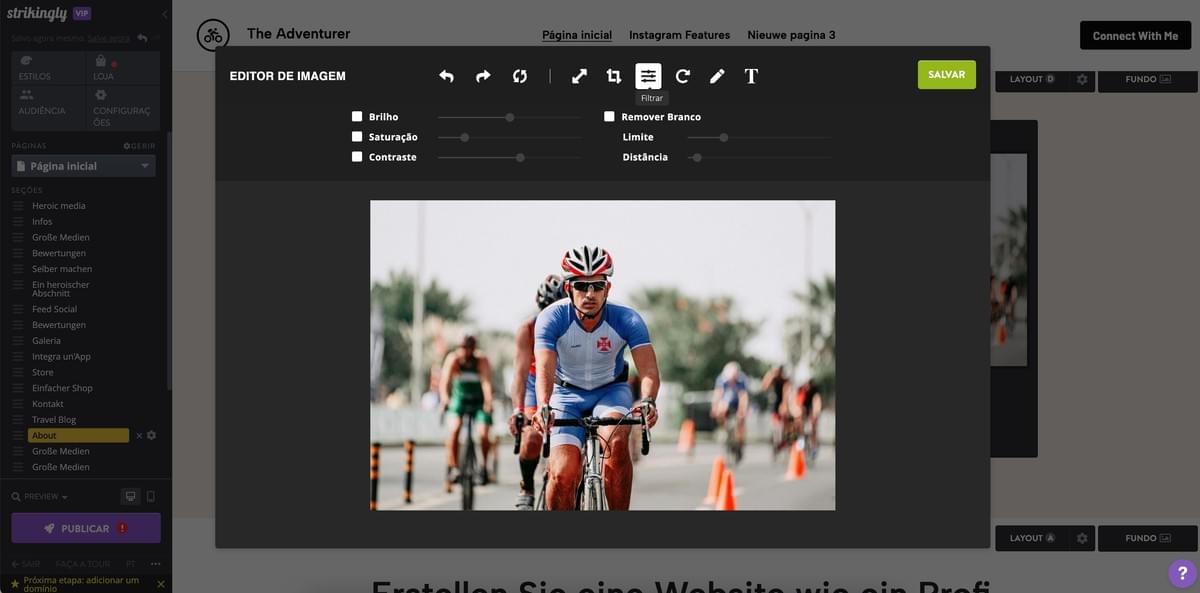The height and width of the screenshot is (593, 1200).
Task: Click the Contraste slider handle
Action: tap(520, 157)
